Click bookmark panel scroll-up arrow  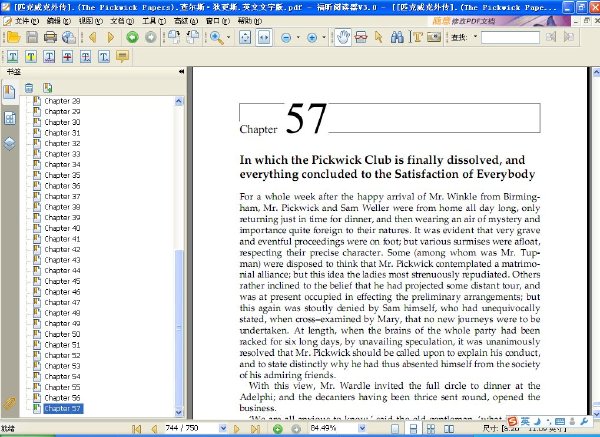point(179,101)
